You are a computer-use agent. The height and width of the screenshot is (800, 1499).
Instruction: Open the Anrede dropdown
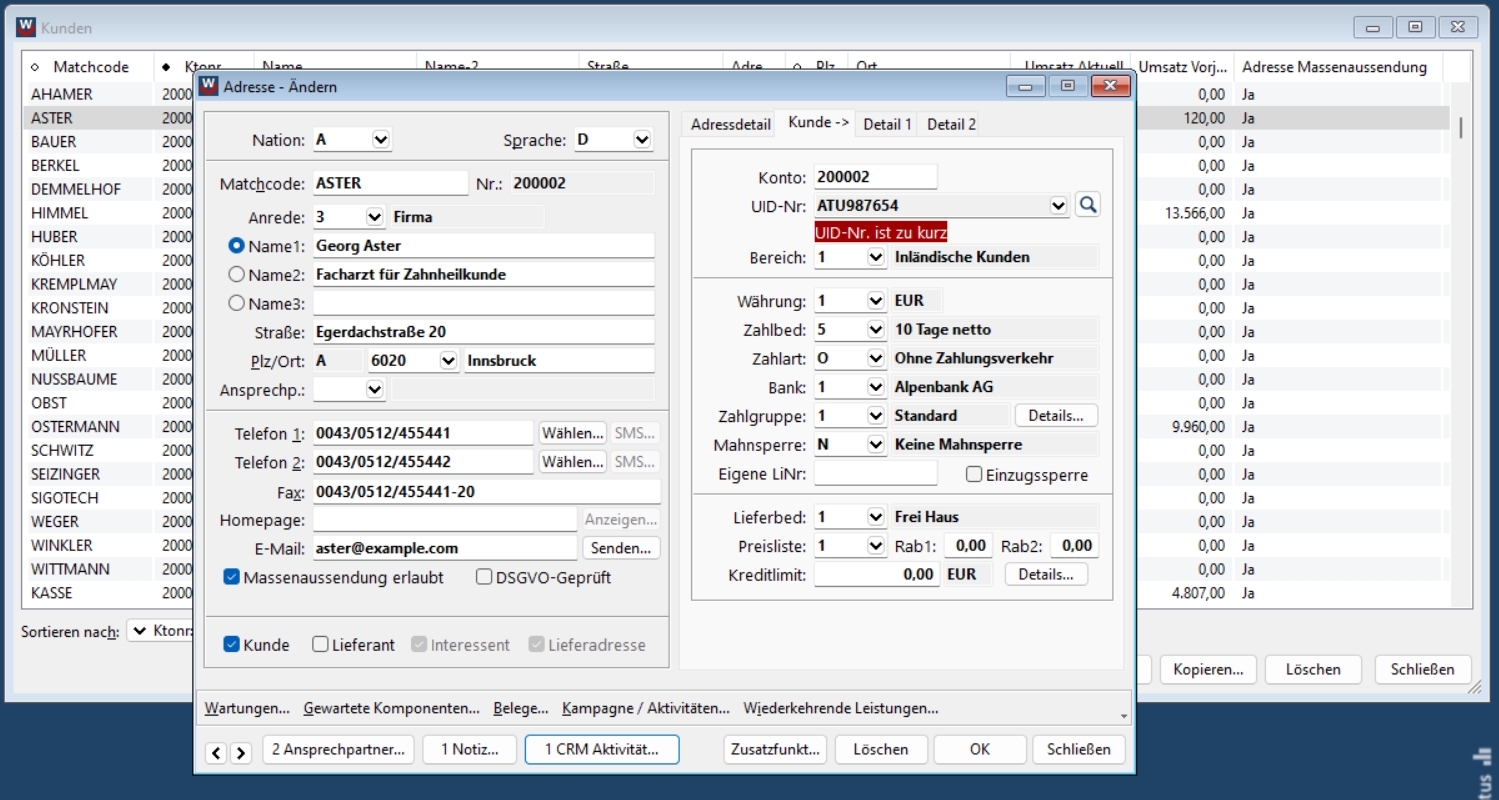(x=375, y=216)
